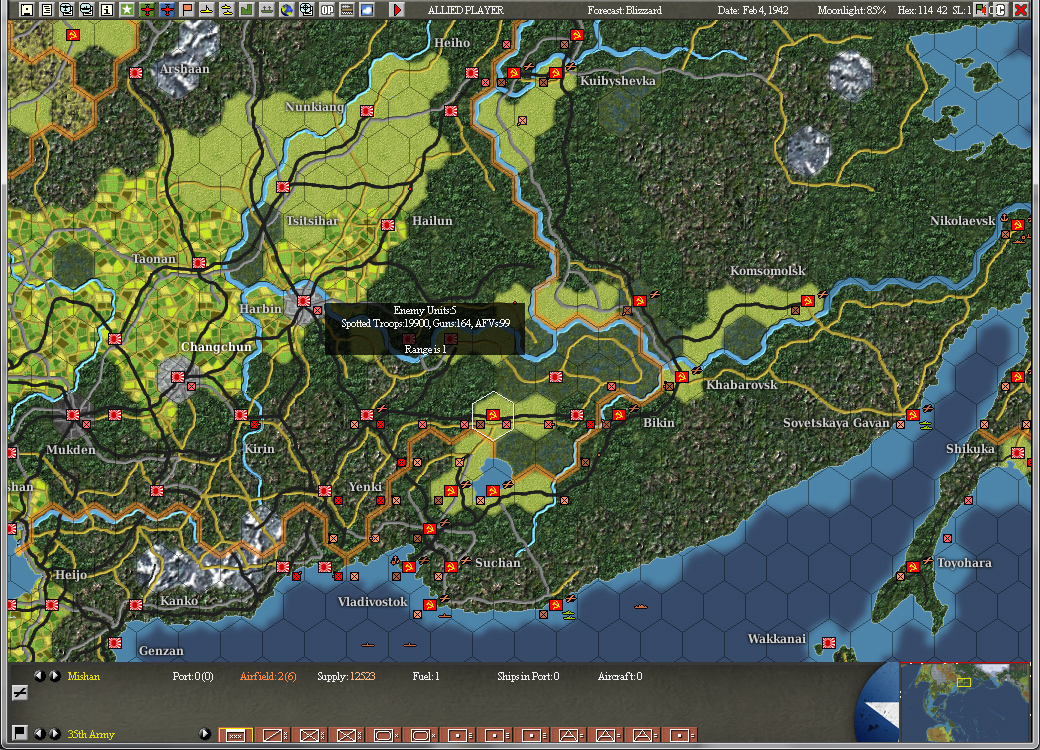Viewport: 1040px width, 750px height.
Task: Open the 35th Army unit link
Action: point(91,734)
